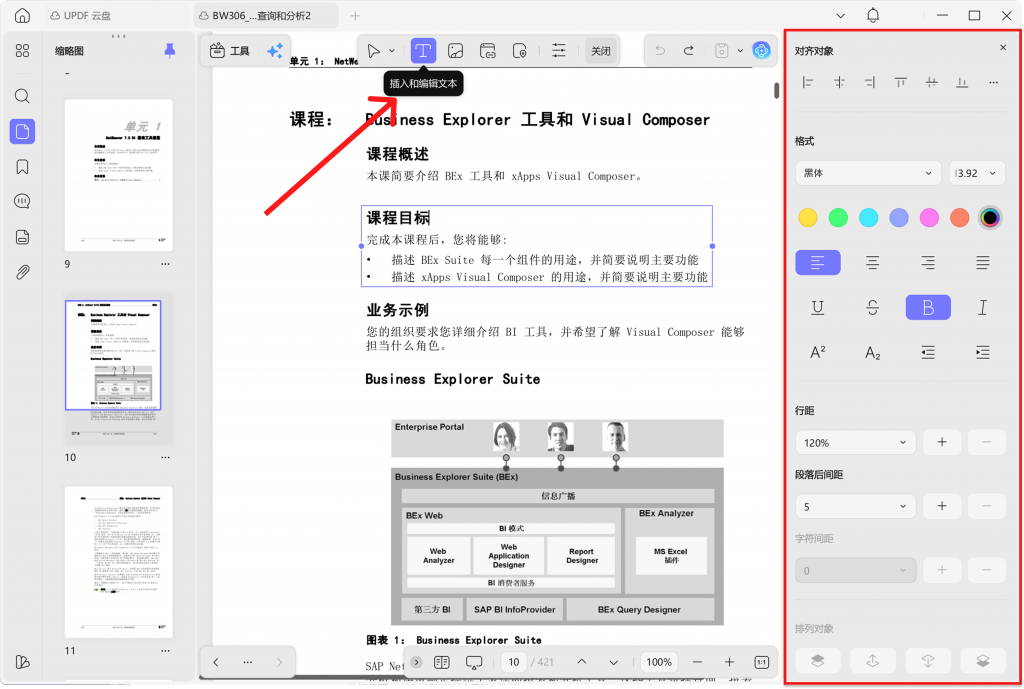This screenshot has height=689, width=1024.
Task: Pick the pink text color
Action: (x=929, y=218)
